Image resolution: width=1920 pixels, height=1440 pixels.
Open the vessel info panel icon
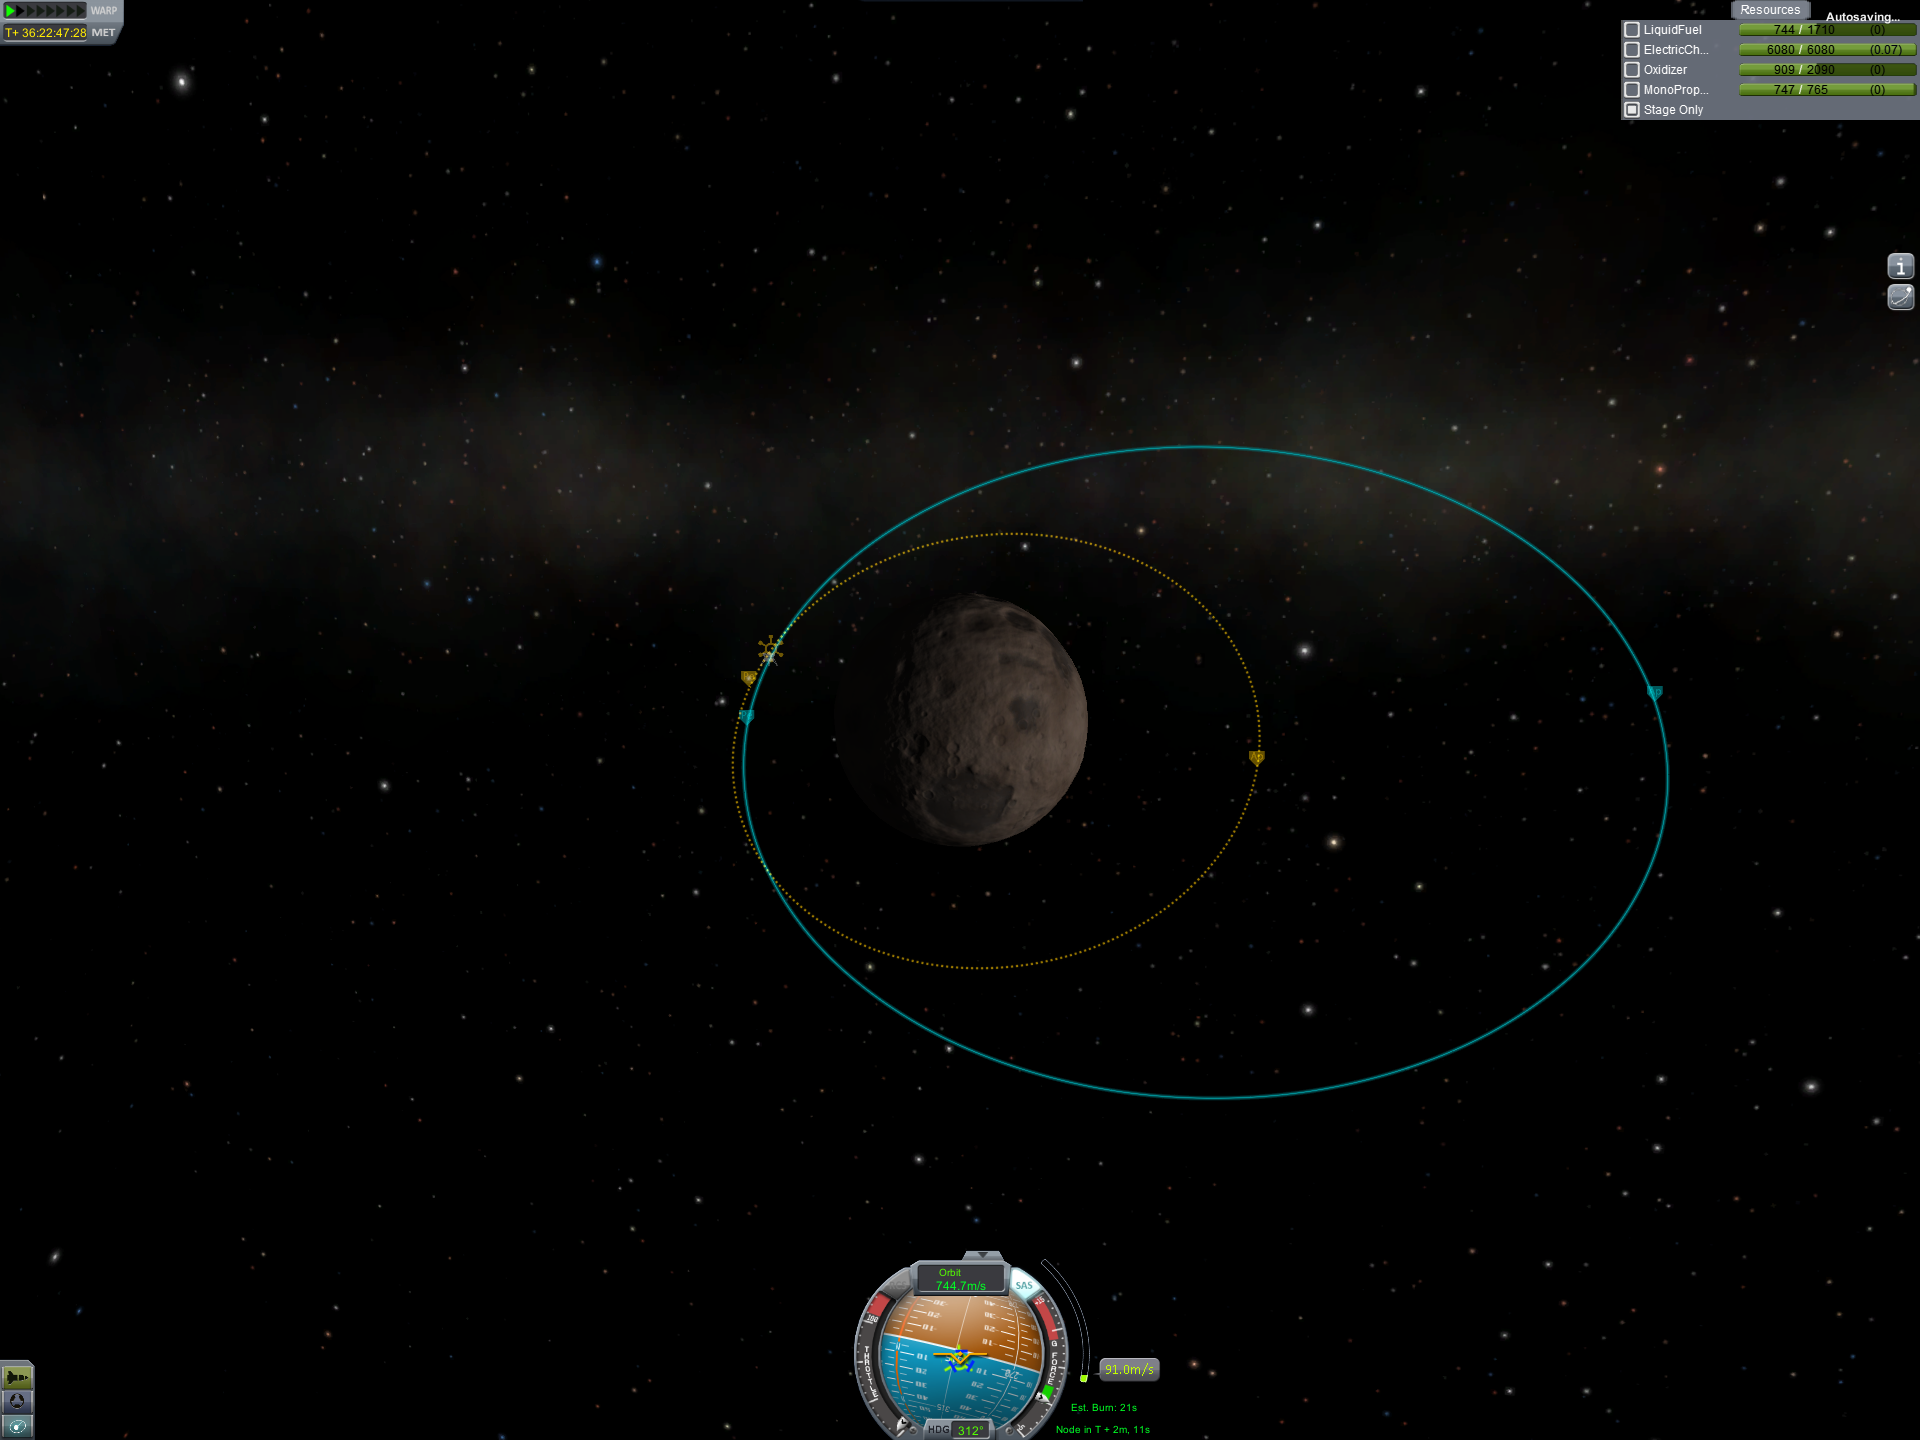[x=1900, y=266]
